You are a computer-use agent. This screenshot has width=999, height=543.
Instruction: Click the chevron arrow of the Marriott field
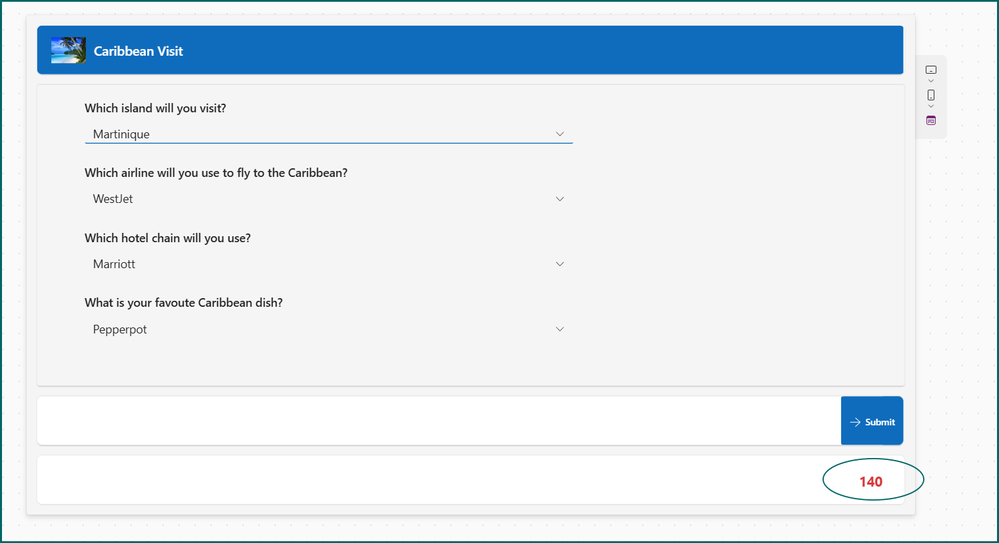(x=559, y=264)
